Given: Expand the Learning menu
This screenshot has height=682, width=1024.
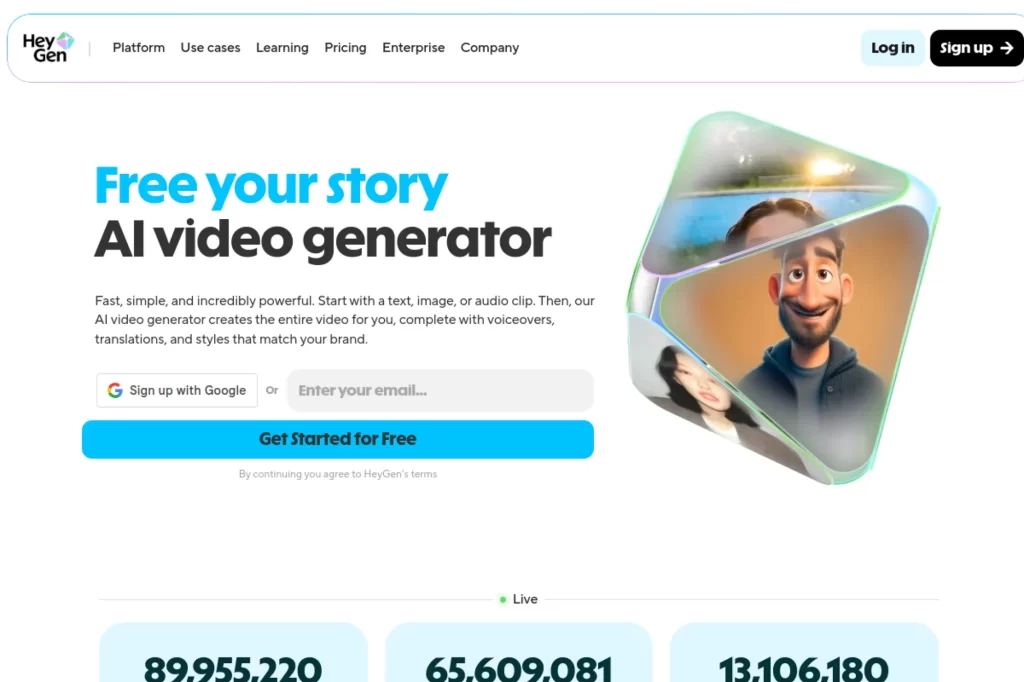Looking at the screenshot, I should pos(282,48).
